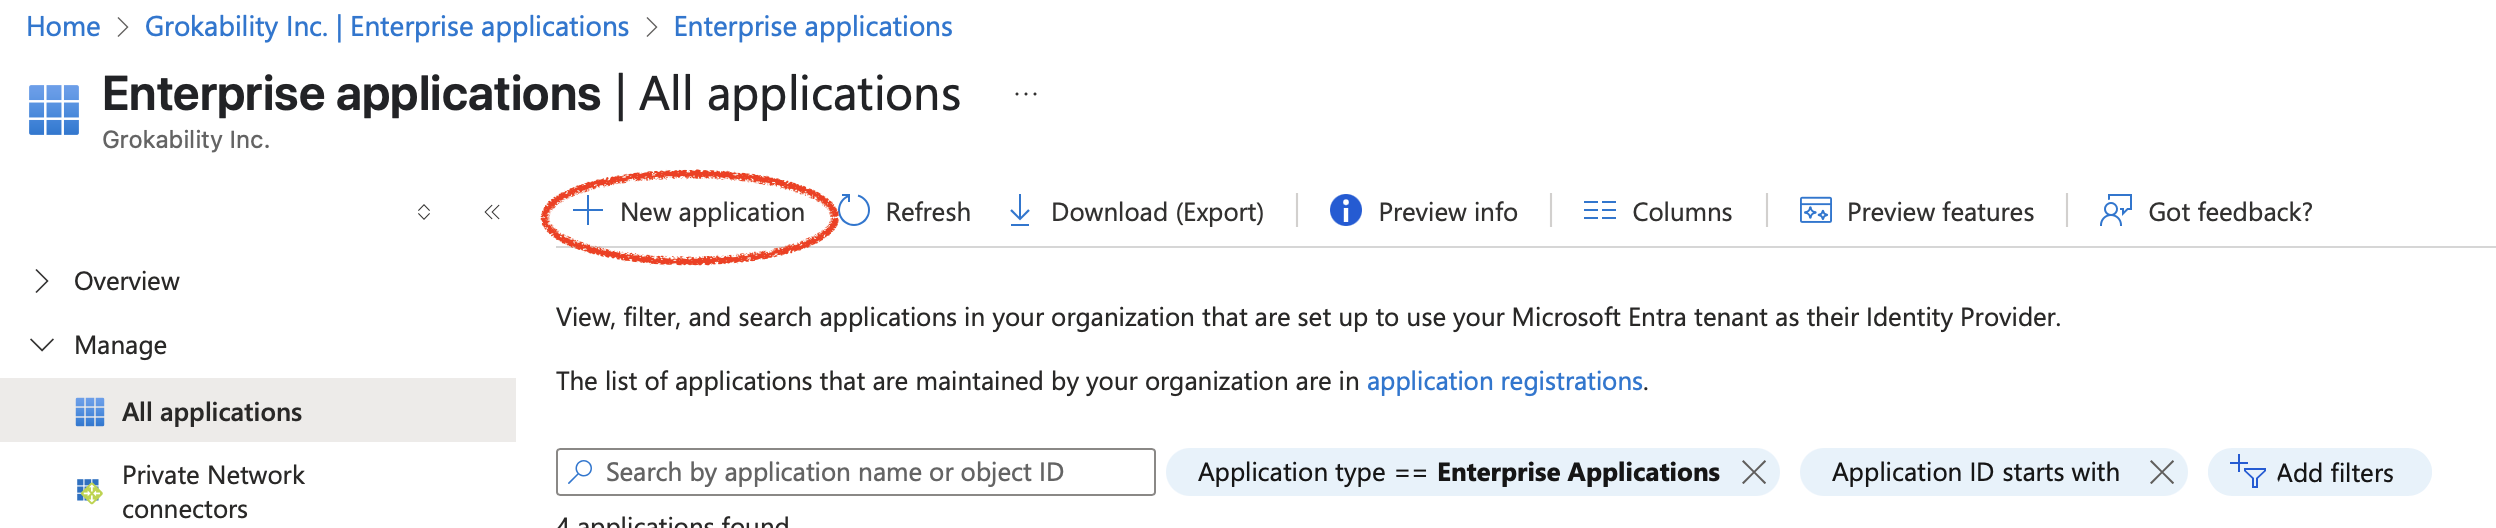The height and width of the screenshot is (528, 2496).
Task: Click Got feedback? label
Action: pos(2230,212)
